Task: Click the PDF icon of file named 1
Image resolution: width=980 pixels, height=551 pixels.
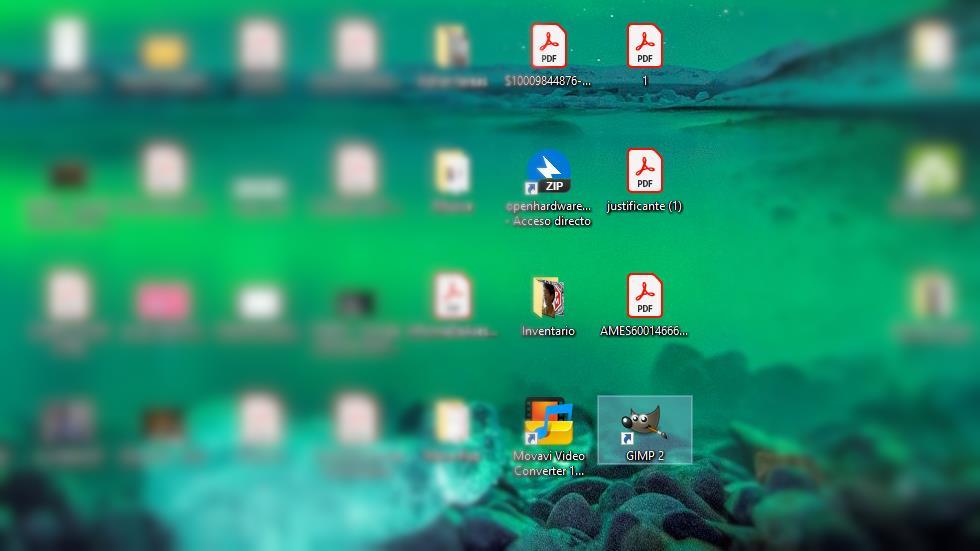Action: pyautogui.click(x=644, y=46)
